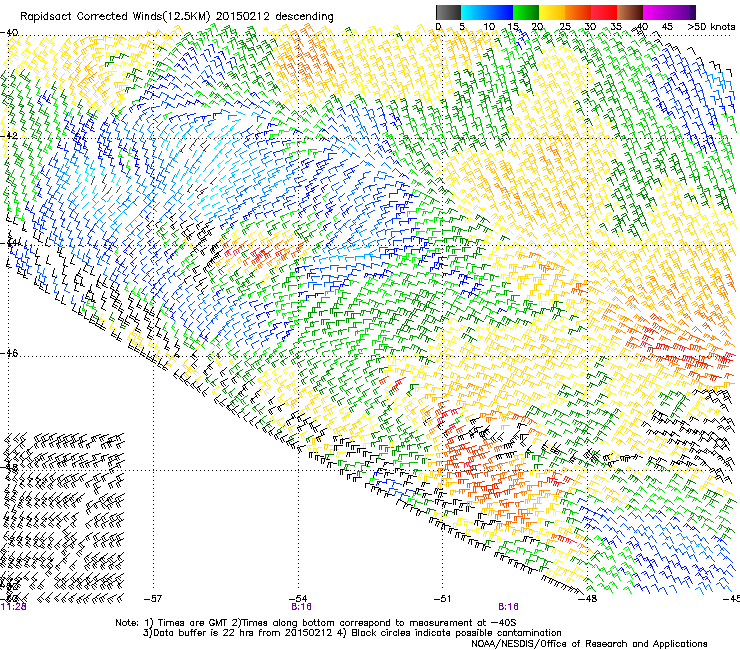The width and height of the screenshot is (740, 650).
Task: Click the orange 25-30 knots legend swatch
Action: click(x=578, y=12)
